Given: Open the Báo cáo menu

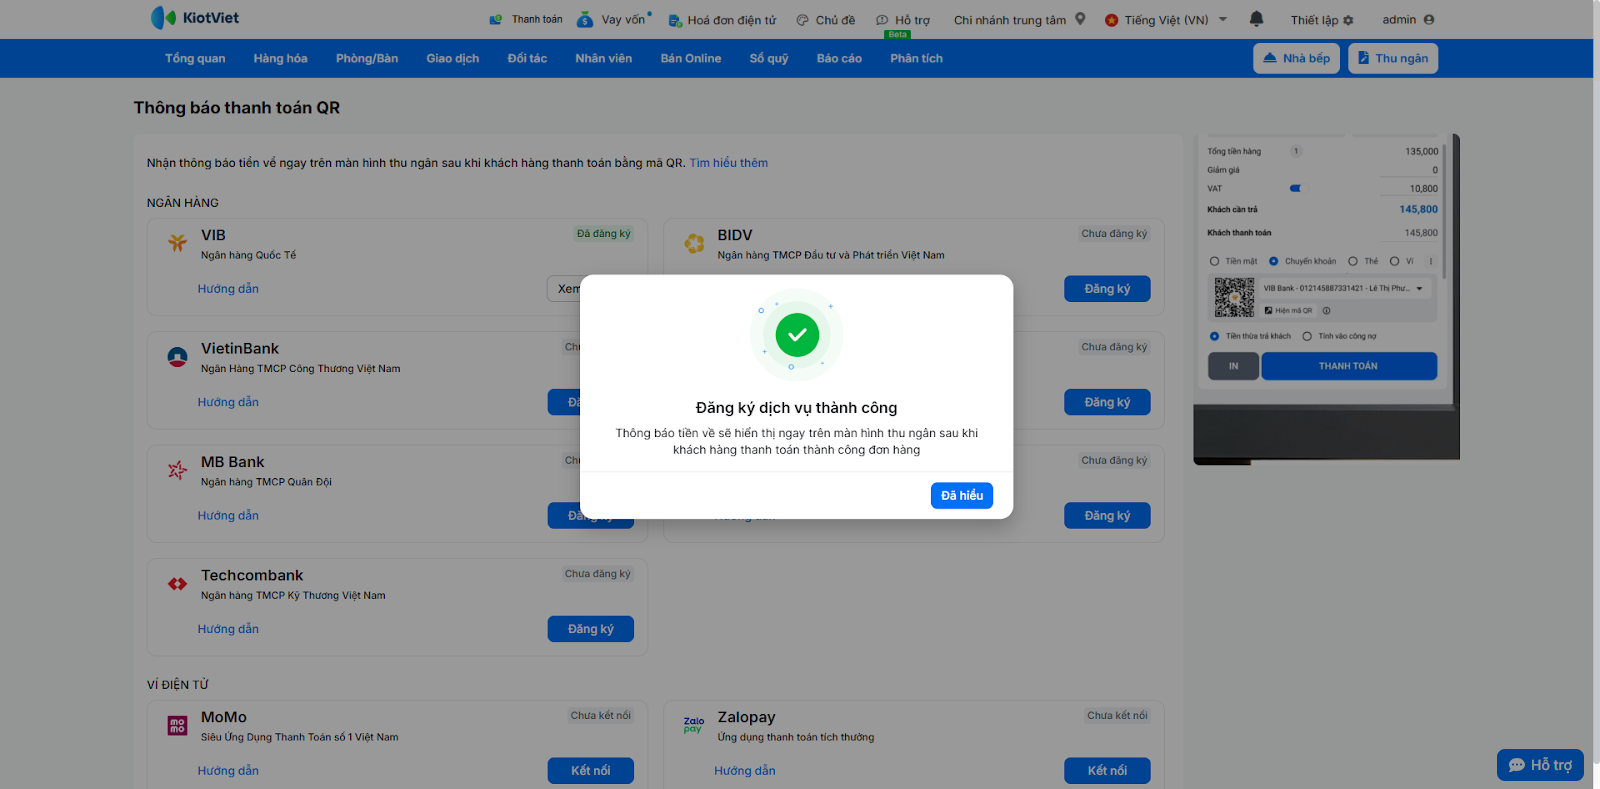Looking at the screenshot, I should point(839,58).
